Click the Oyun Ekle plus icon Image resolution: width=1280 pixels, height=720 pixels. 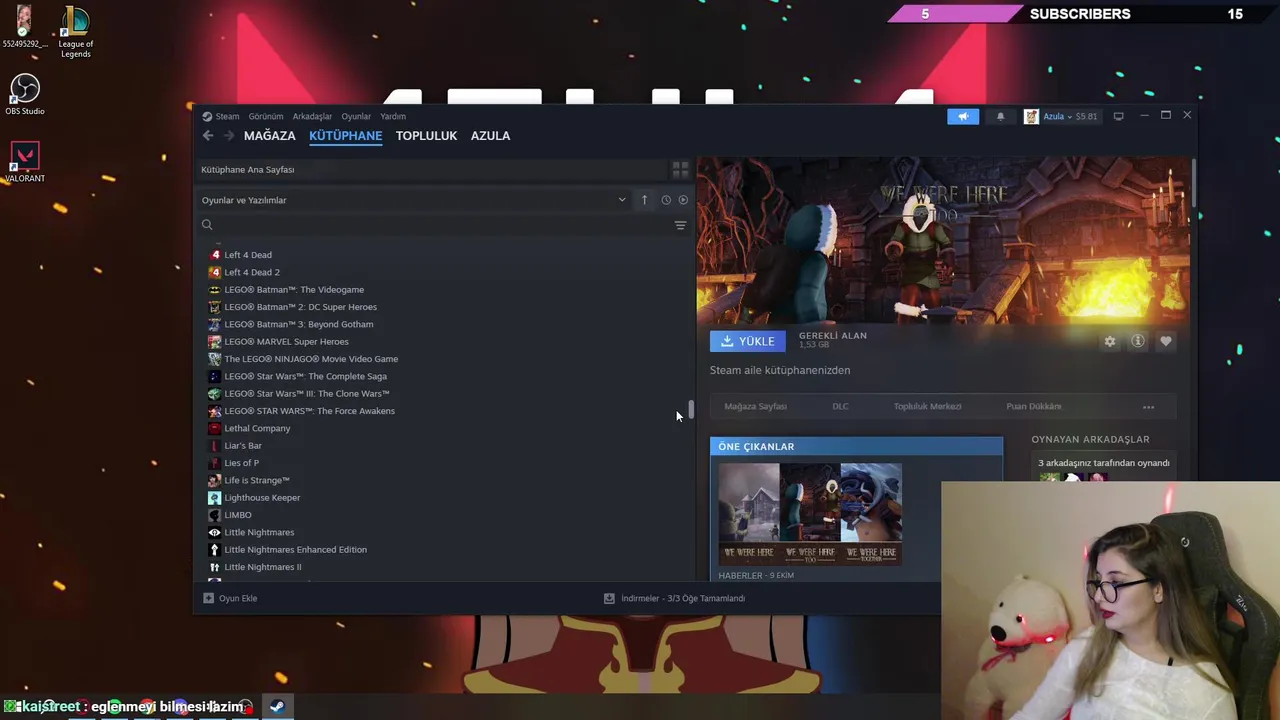pyautogui.click(x=208, y=598)
